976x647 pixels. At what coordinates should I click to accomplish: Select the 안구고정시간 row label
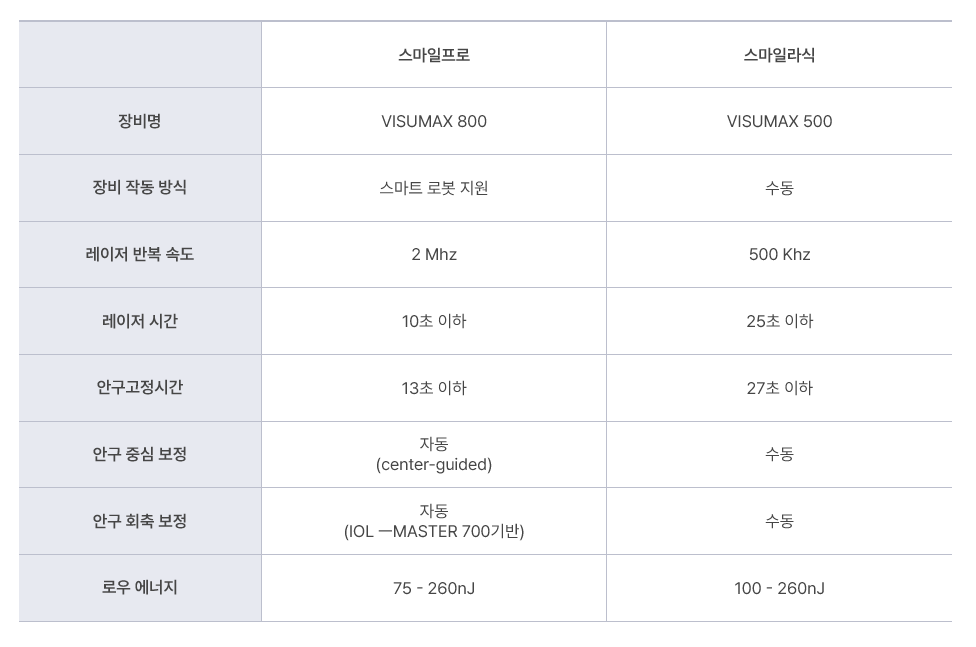140,387
